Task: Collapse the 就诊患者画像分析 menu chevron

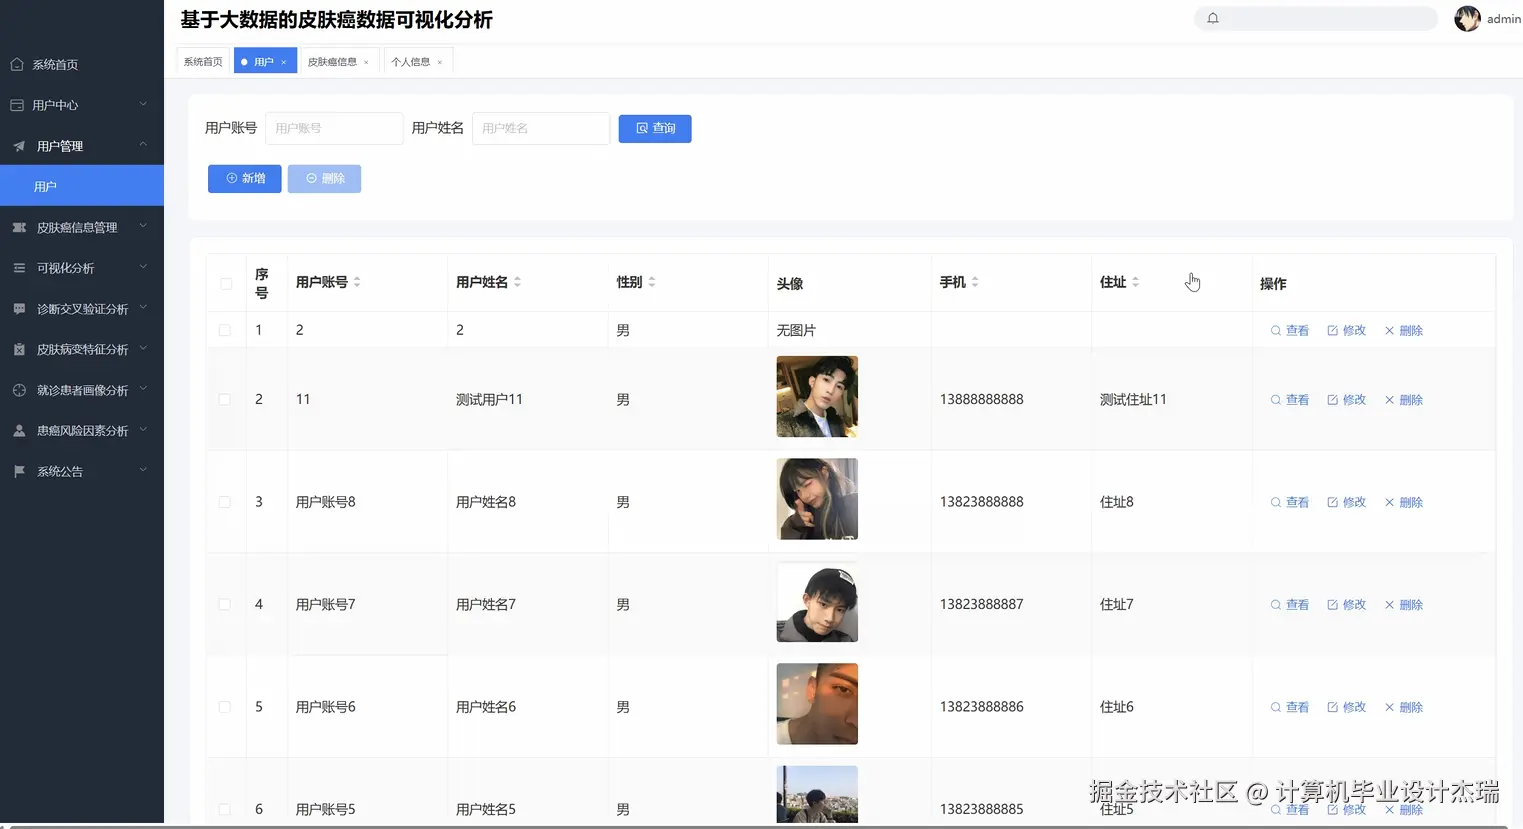Action: 143,390
